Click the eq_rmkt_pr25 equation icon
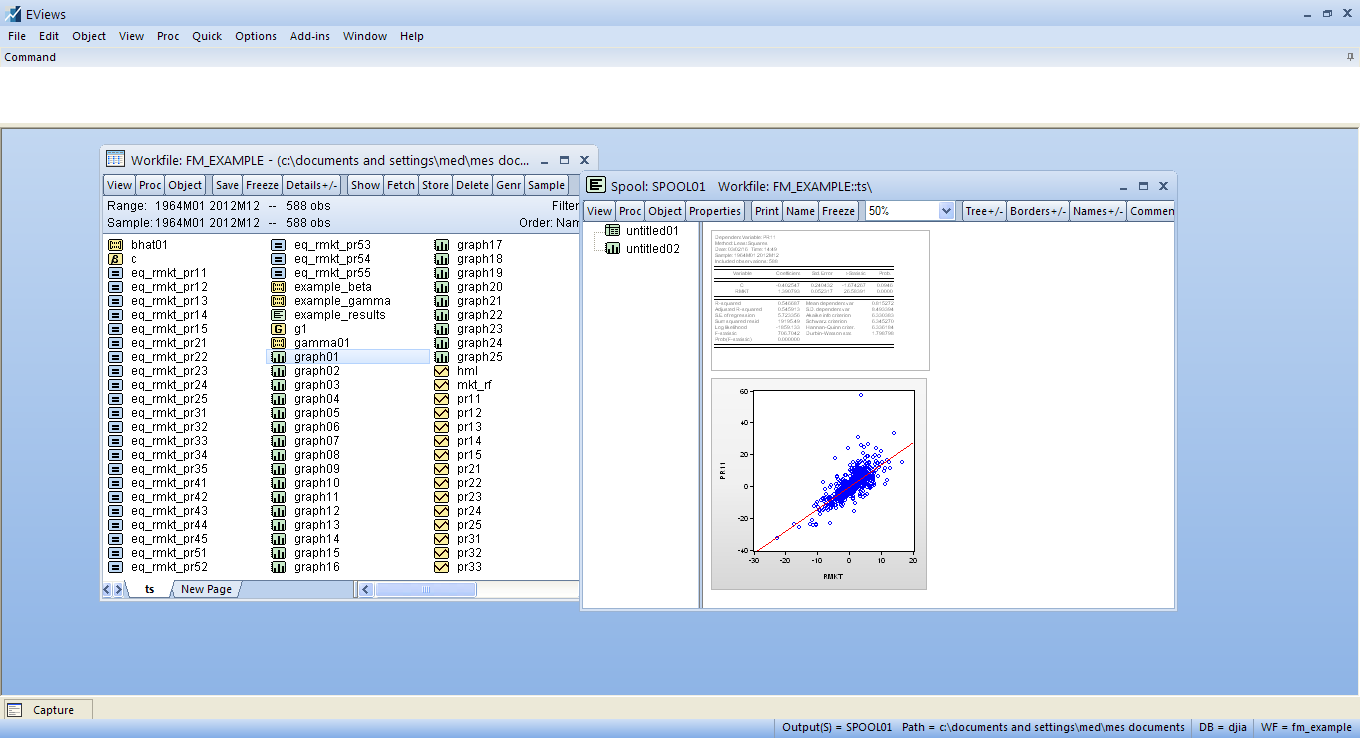 point(115,399)
